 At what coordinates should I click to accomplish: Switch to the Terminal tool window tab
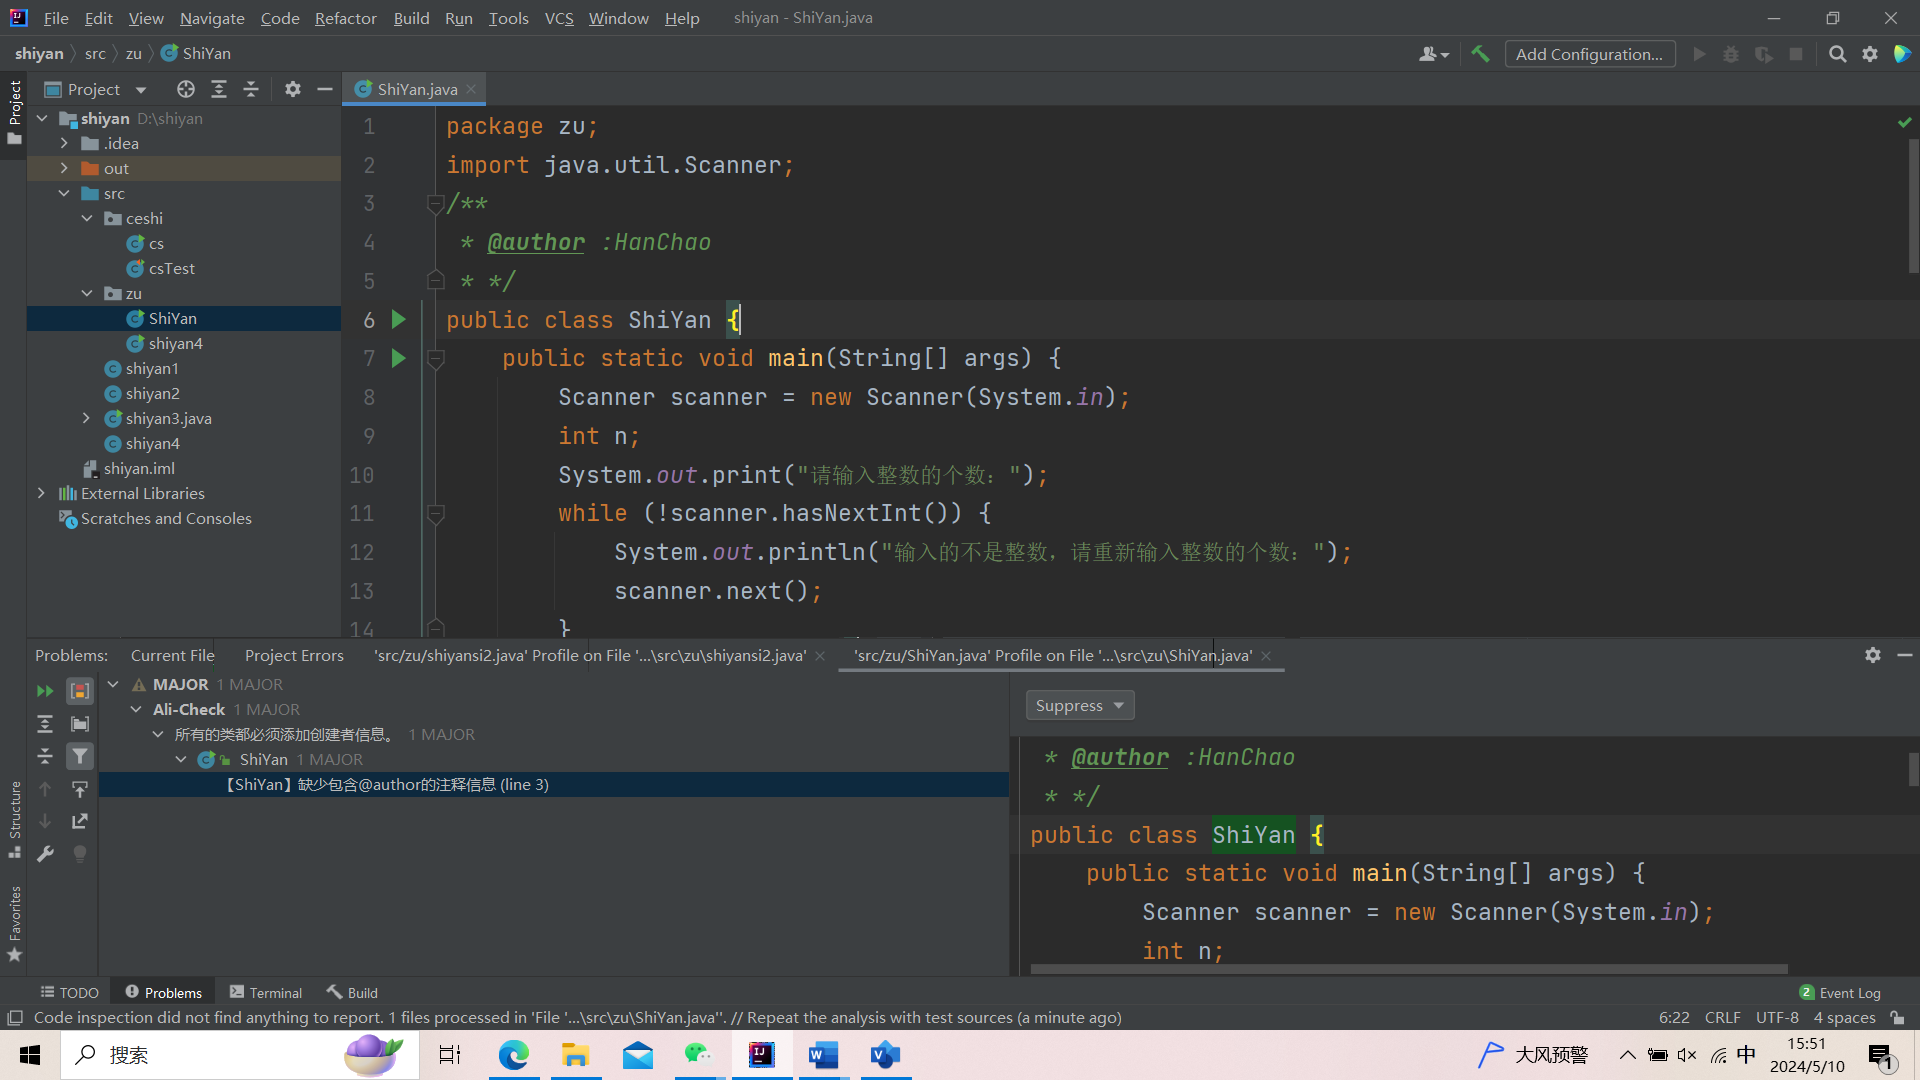(265, 992)
